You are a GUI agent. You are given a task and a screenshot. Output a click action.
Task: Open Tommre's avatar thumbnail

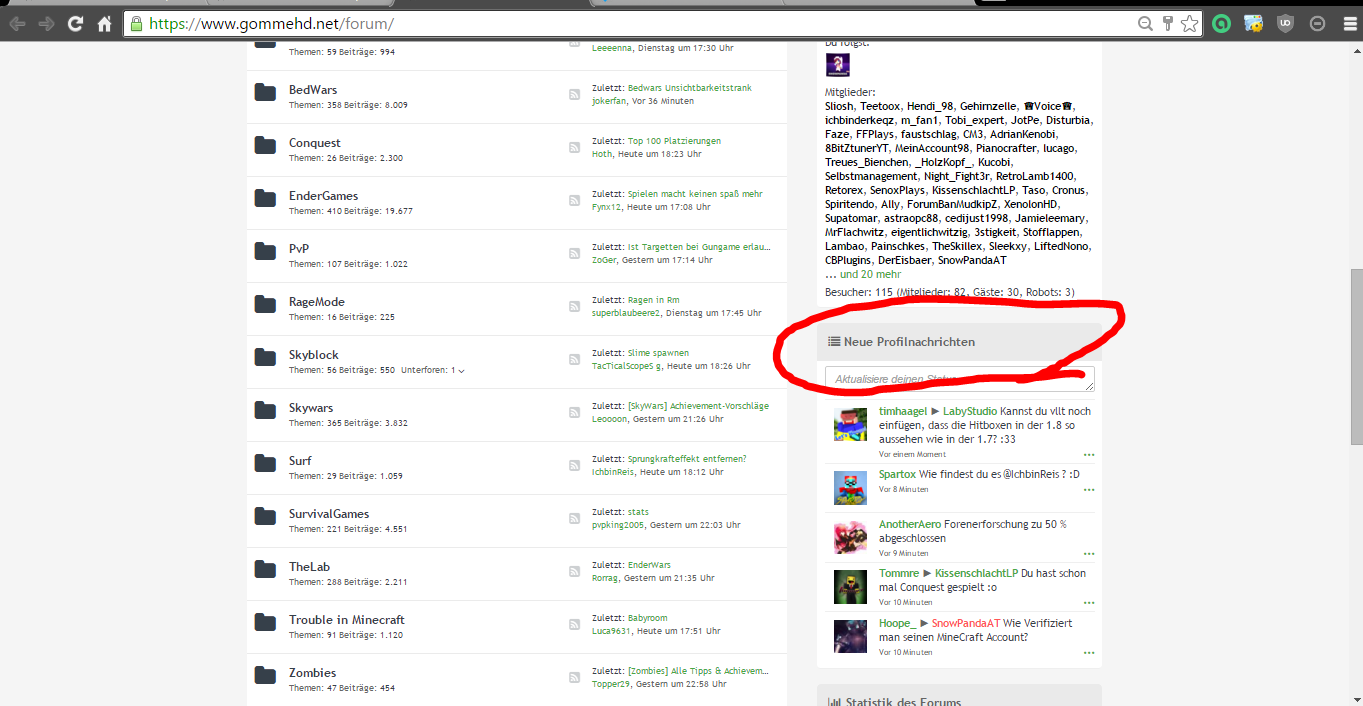coord(850,587)
